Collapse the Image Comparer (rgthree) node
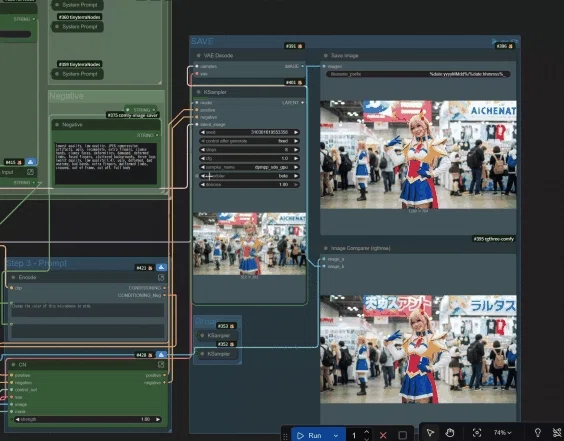Screen dimensions: 564x441 (x=326, y=248)
